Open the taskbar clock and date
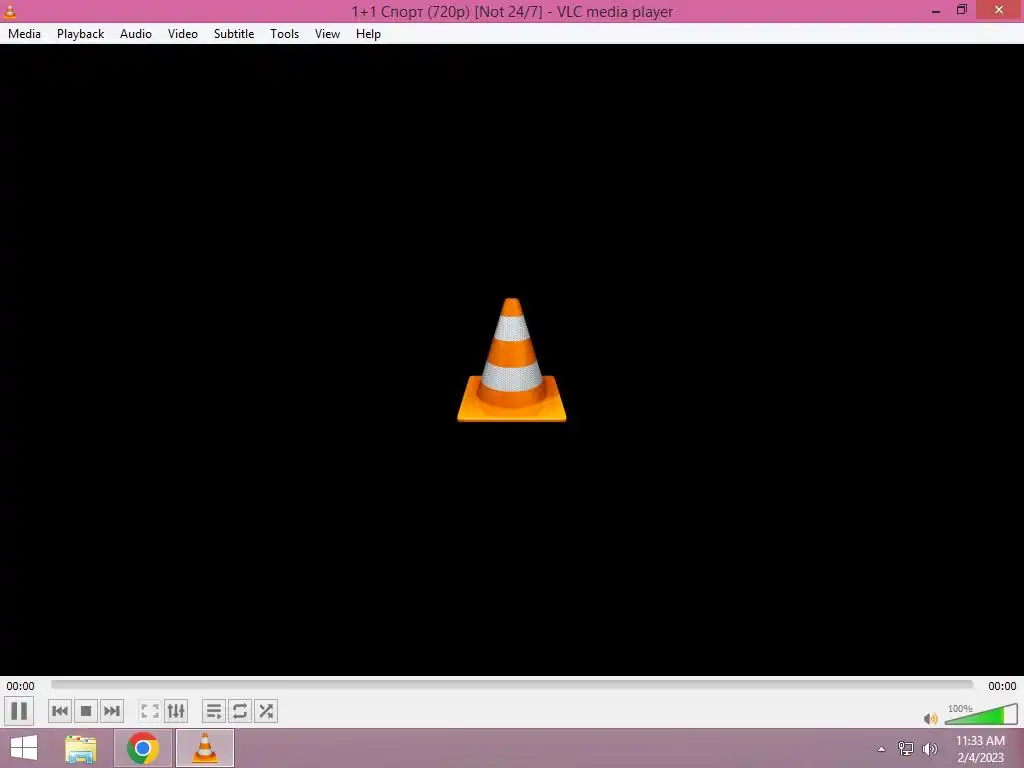 (x=980, y=749)
